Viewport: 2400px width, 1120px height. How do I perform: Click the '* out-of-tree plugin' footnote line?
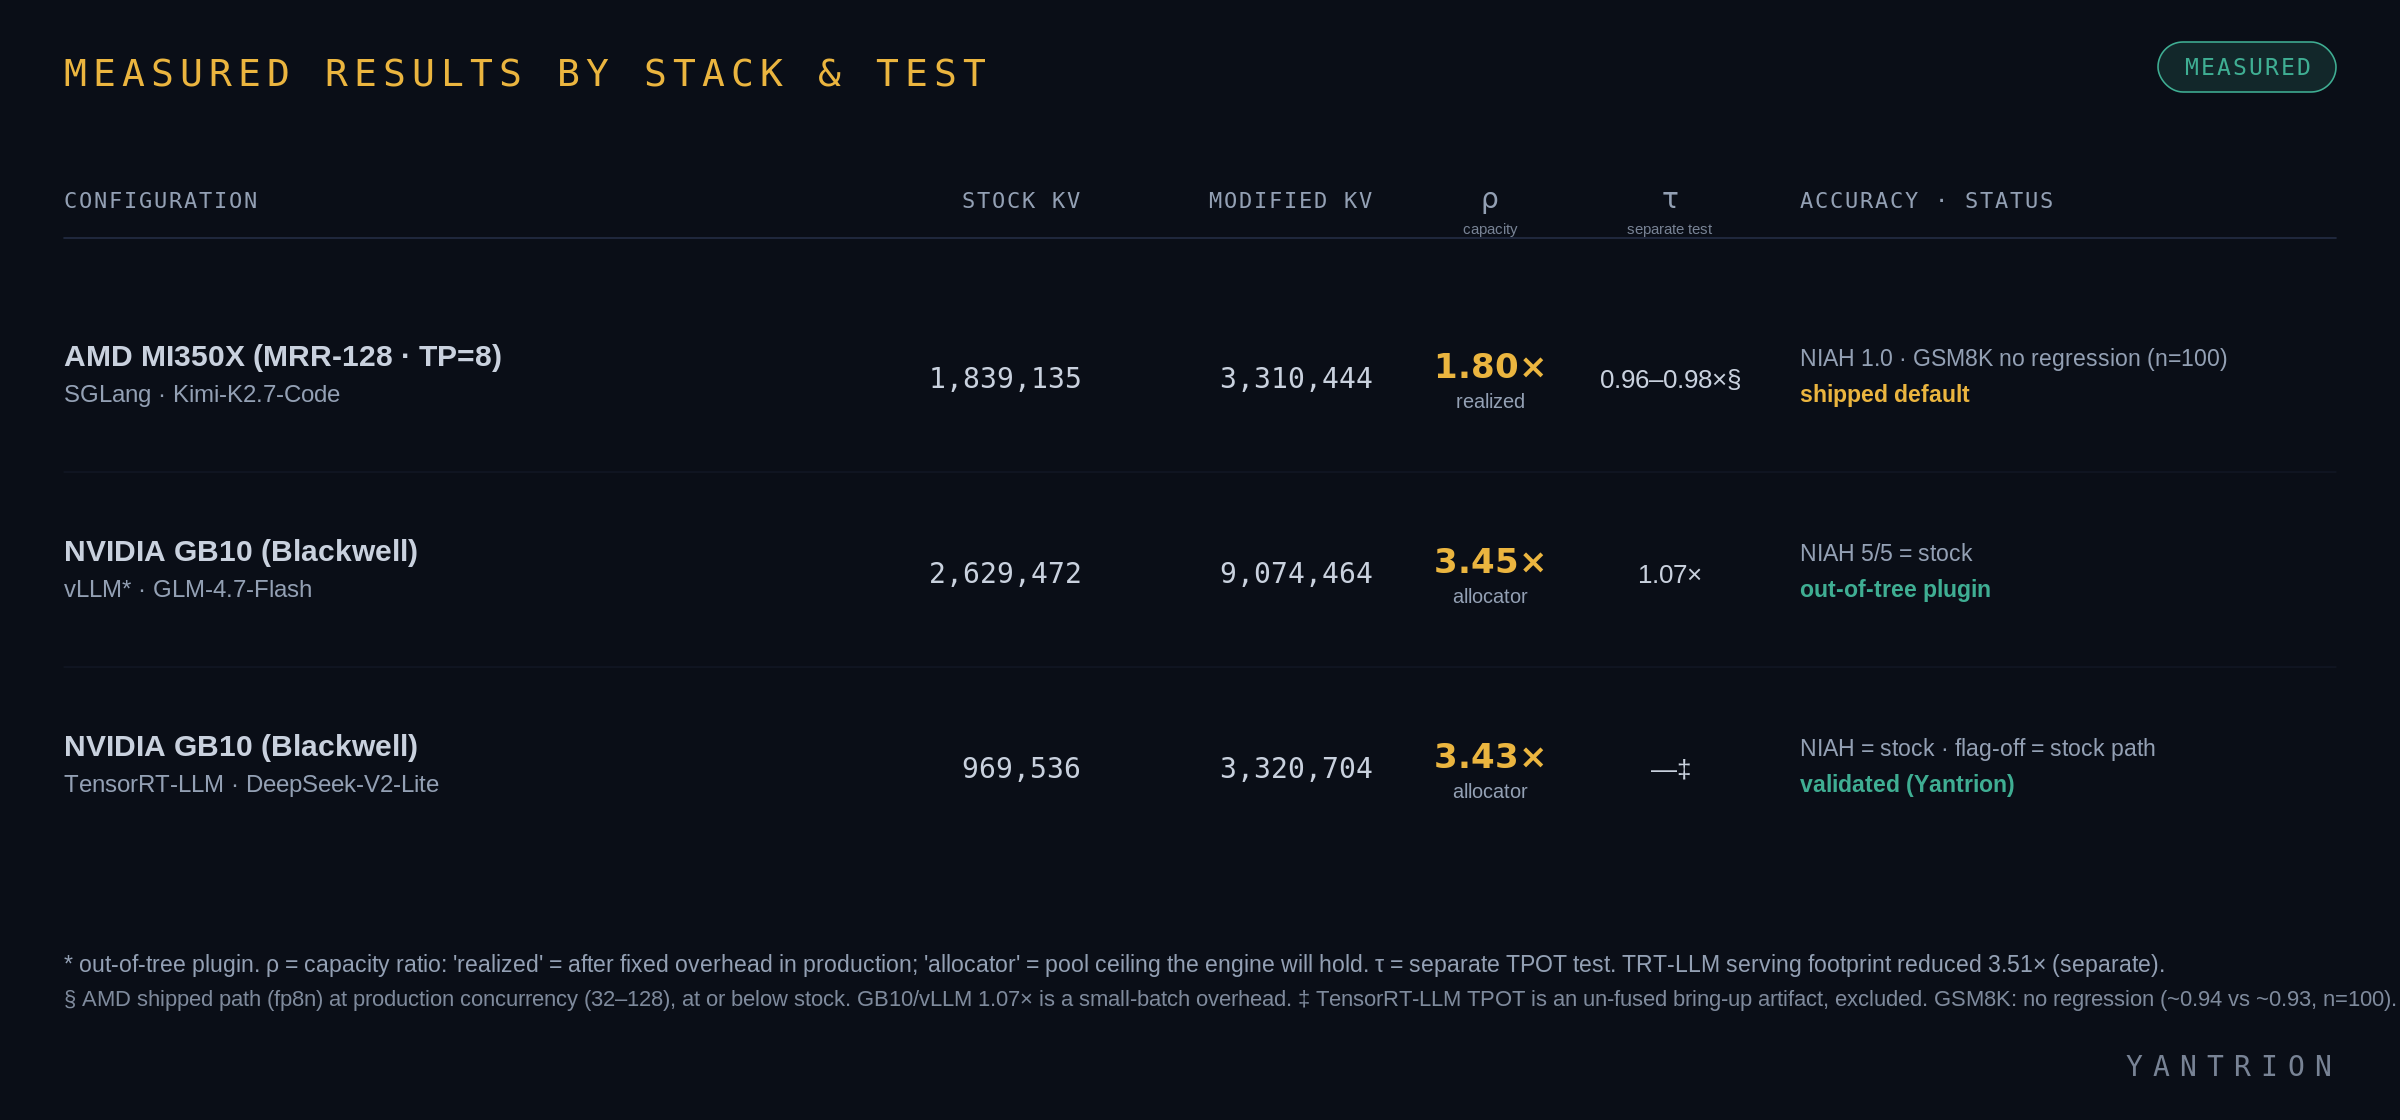(x=1114, y=964)
